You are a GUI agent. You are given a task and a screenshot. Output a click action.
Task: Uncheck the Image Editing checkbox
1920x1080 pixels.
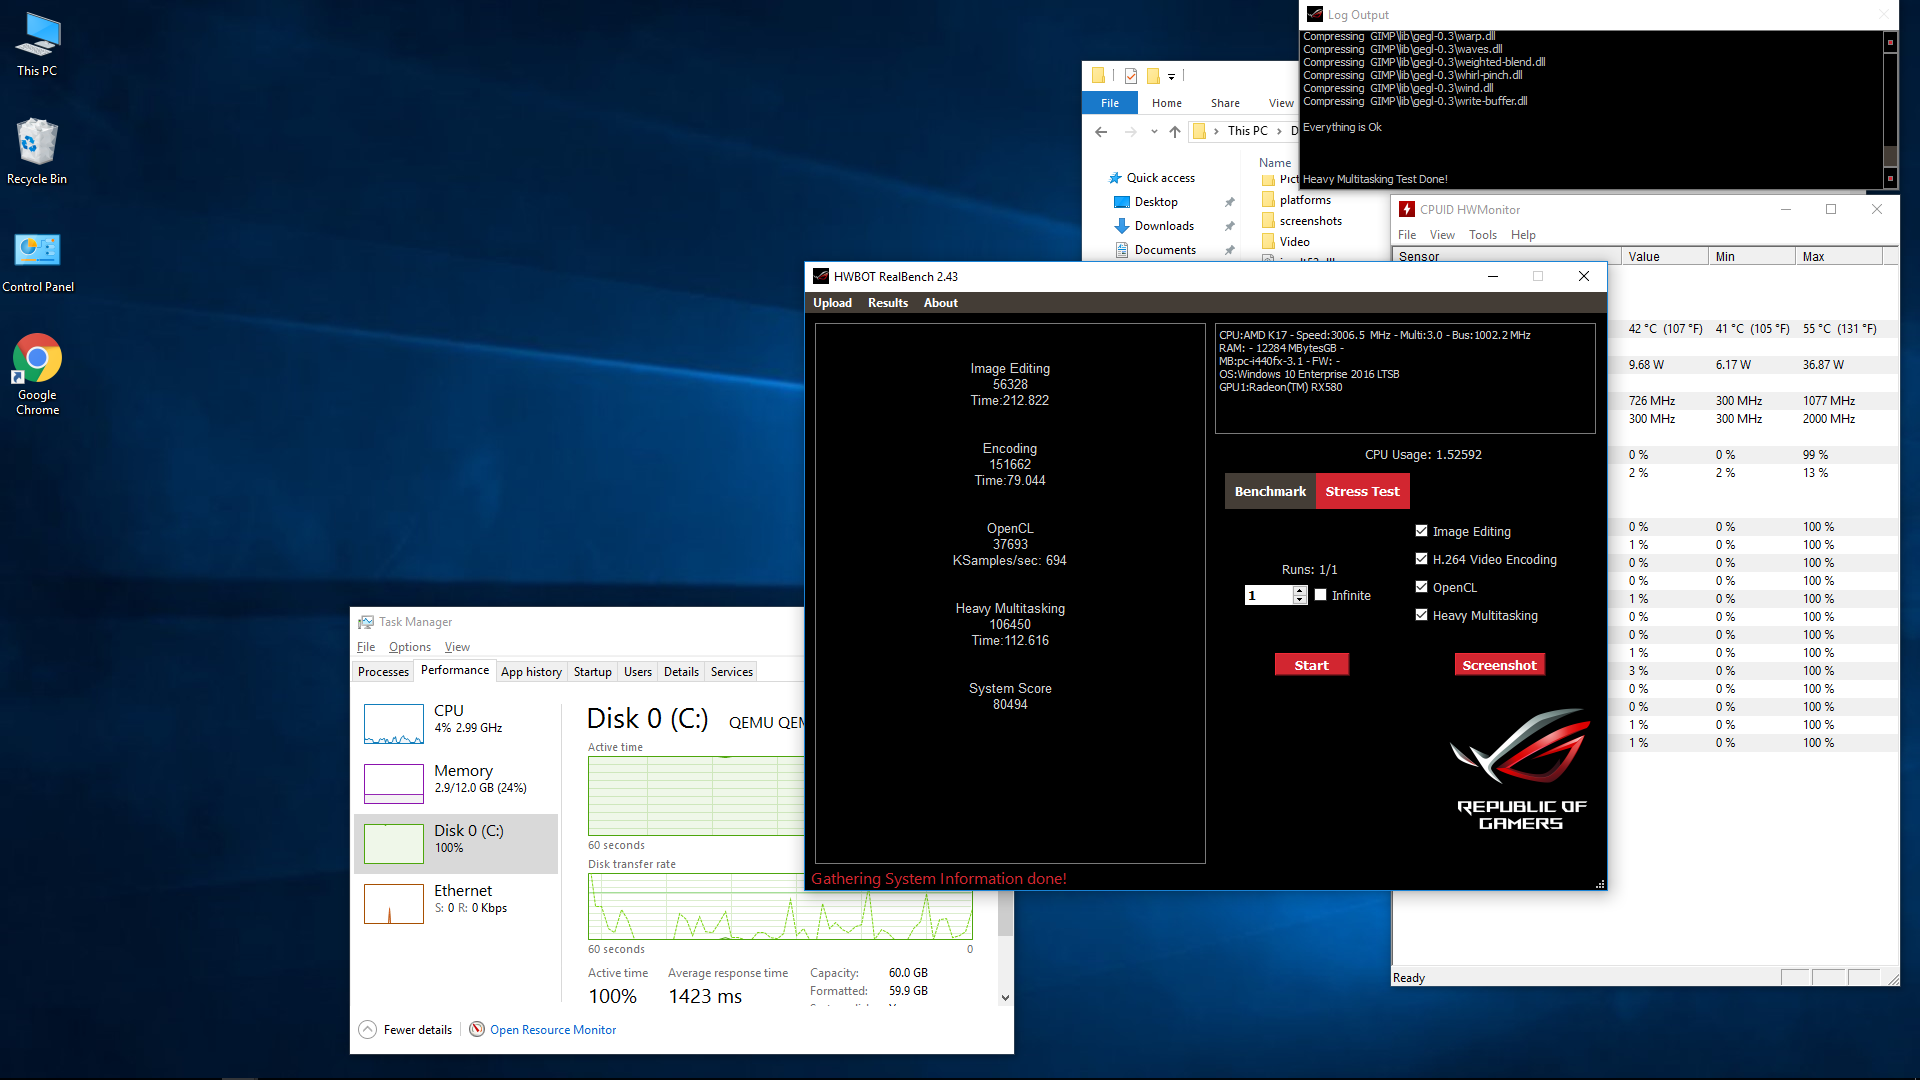click(x=1421, y=531)
